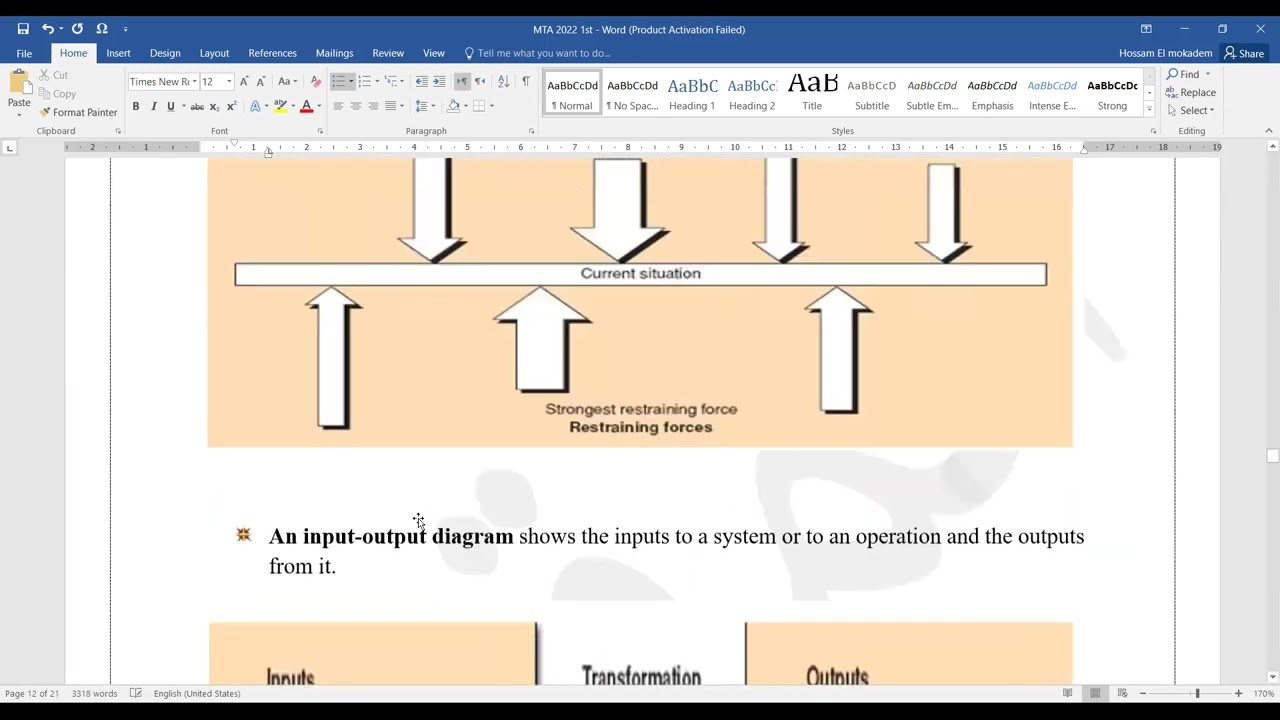Screen dimensions: 1280x720
Task: Toggle left-to-right text direction
Action: click(462, 82)
